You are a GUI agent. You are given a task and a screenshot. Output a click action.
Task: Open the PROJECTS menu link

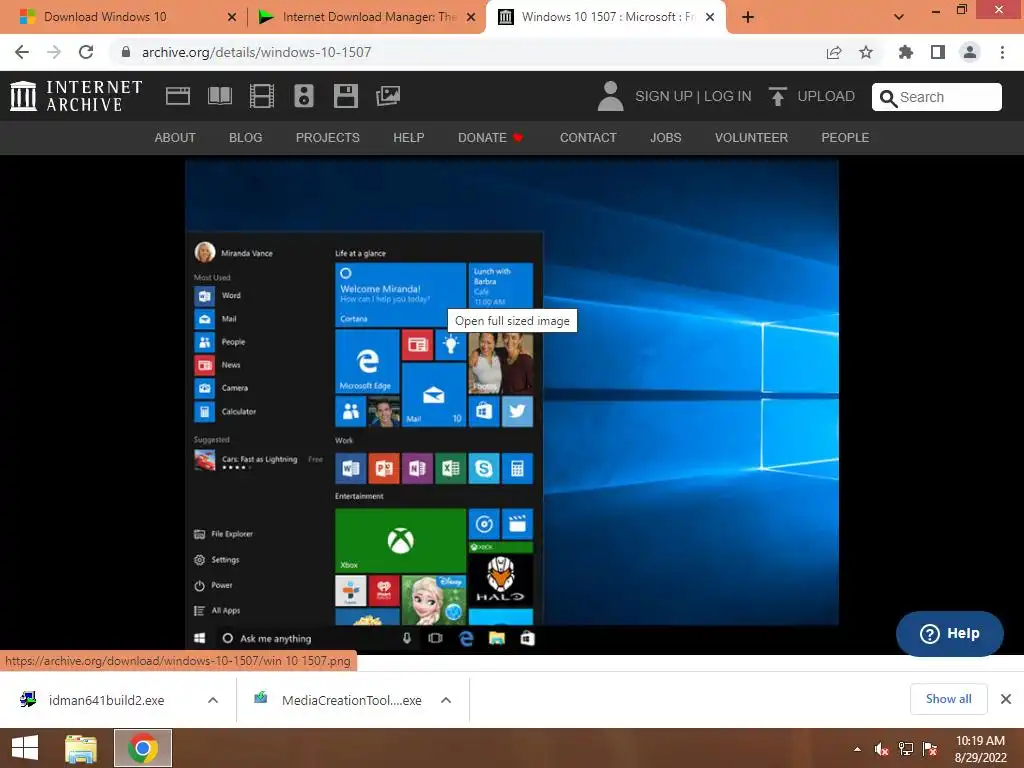pos(328,138)
